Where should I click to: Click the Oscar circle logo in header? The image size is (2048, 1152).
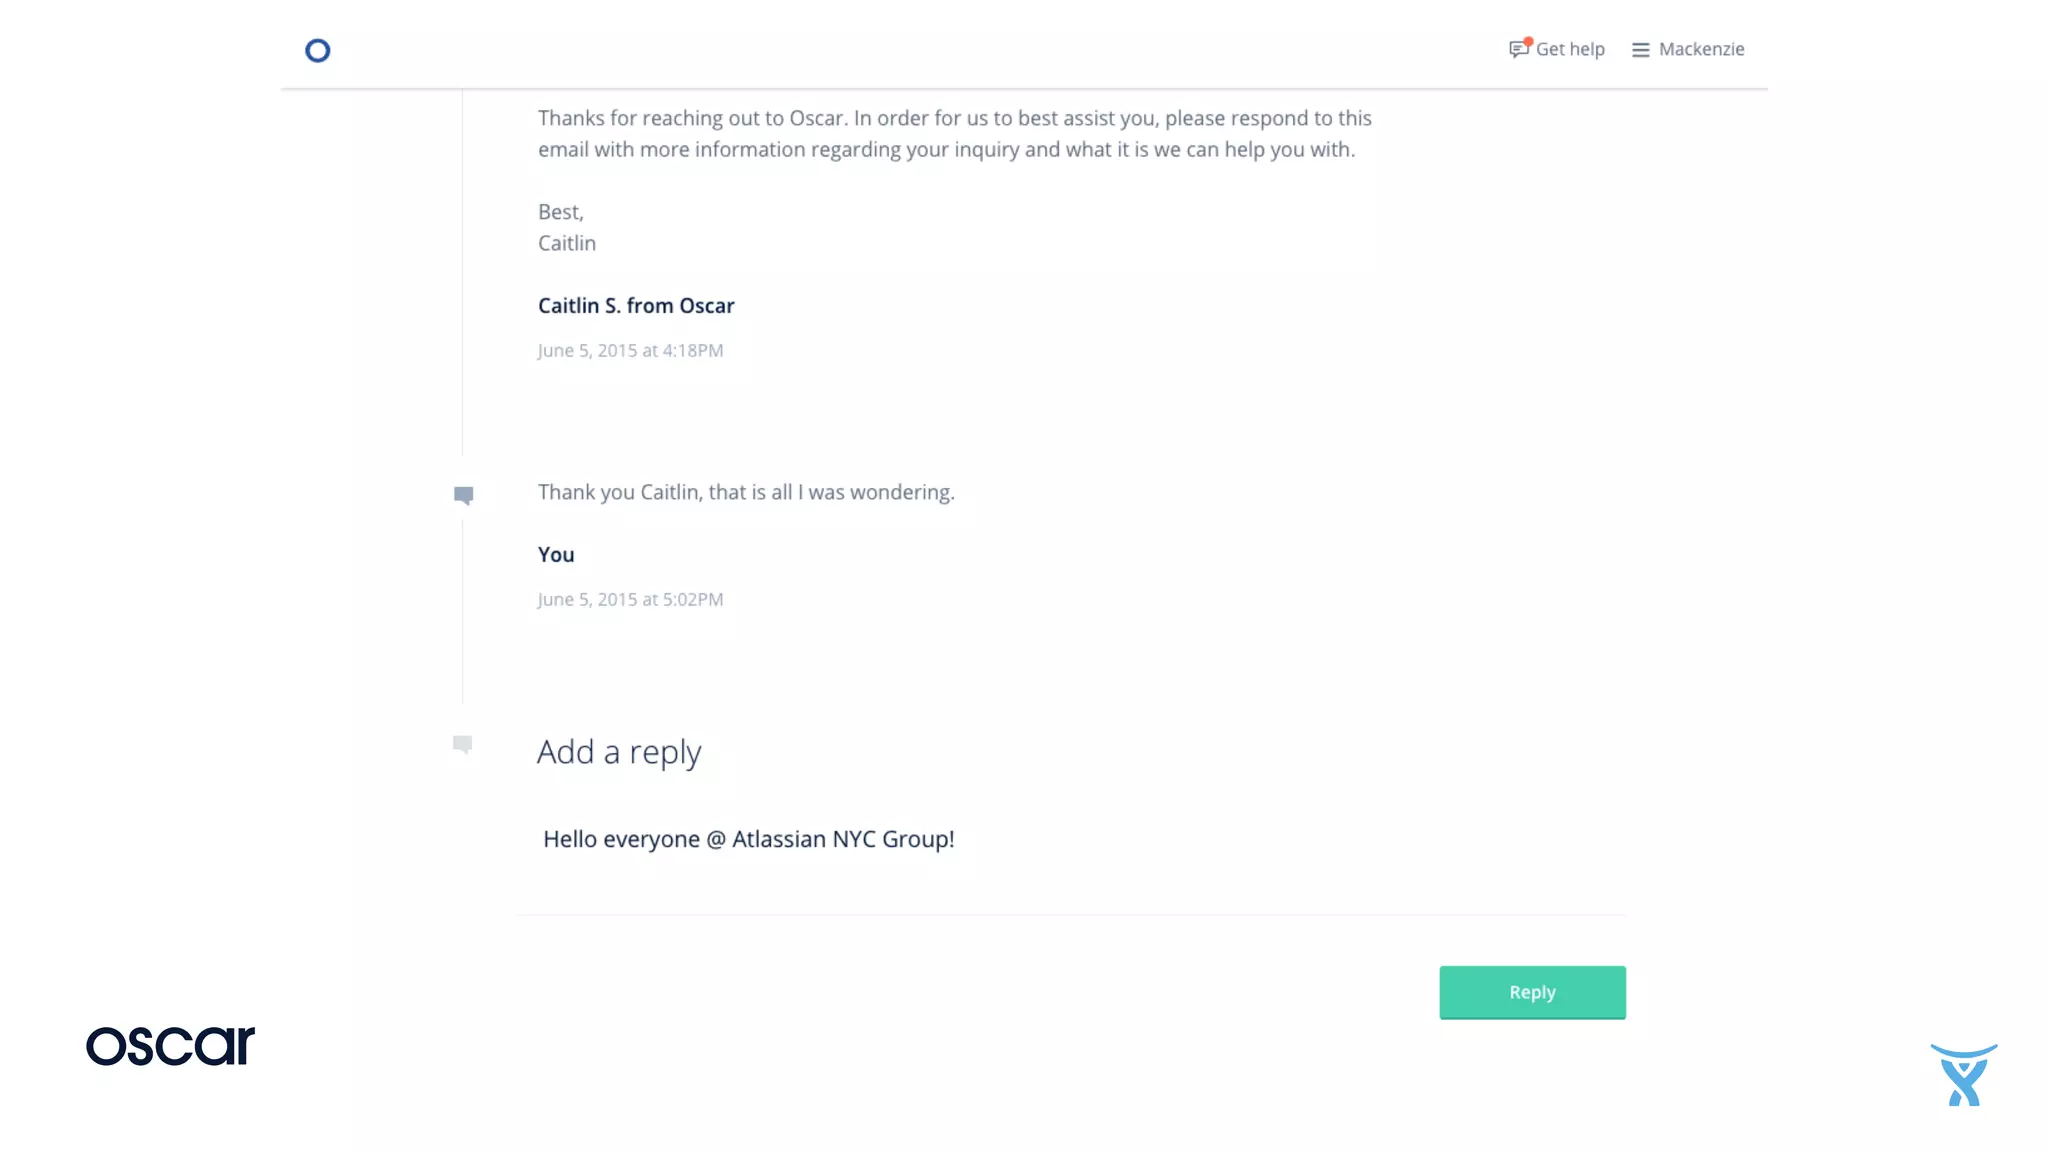pyautogui.click(x=318, y=50)
